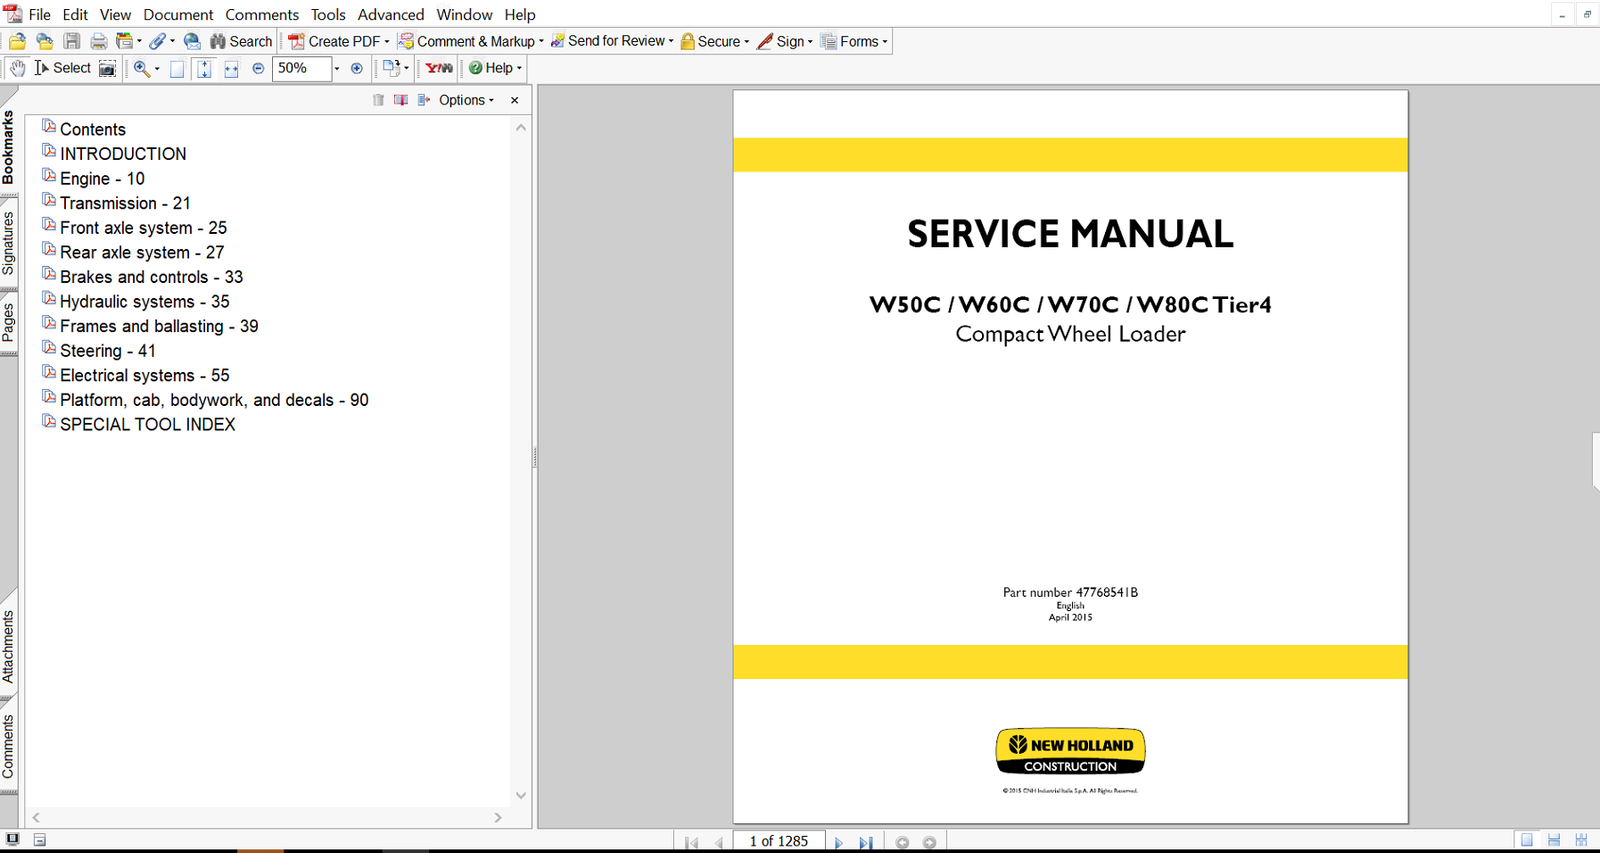Click the page number input field

778,841
